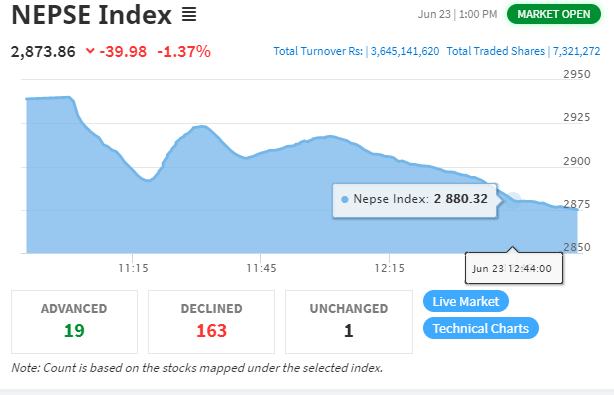Click the NEPSE Index title
The image size is (614, 395).
click(92, 15)
